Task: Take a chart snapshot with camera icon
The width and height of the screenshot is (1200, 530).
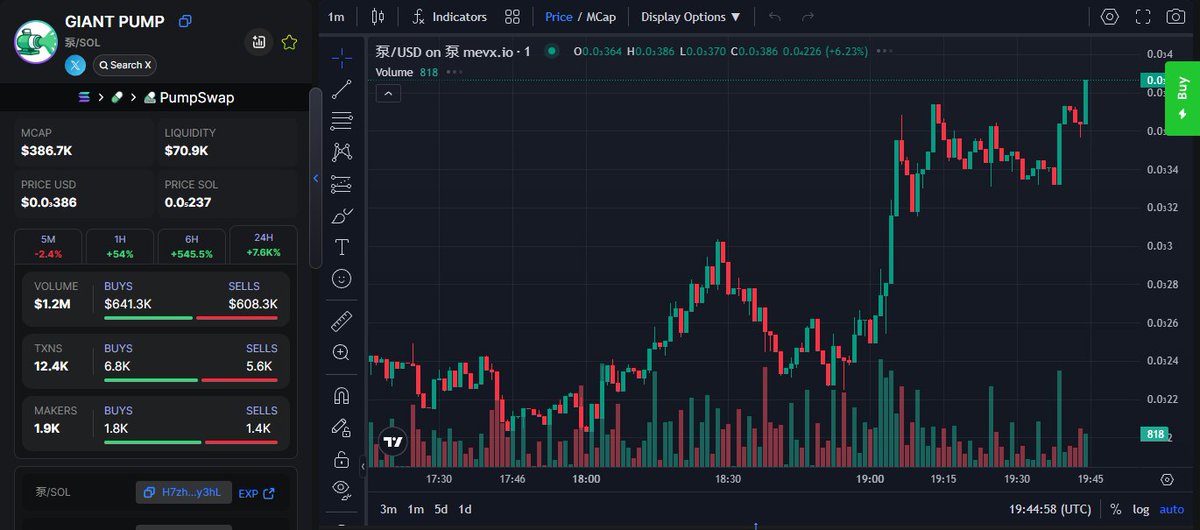Action: pyautogui.click(x=1176, y=17)
